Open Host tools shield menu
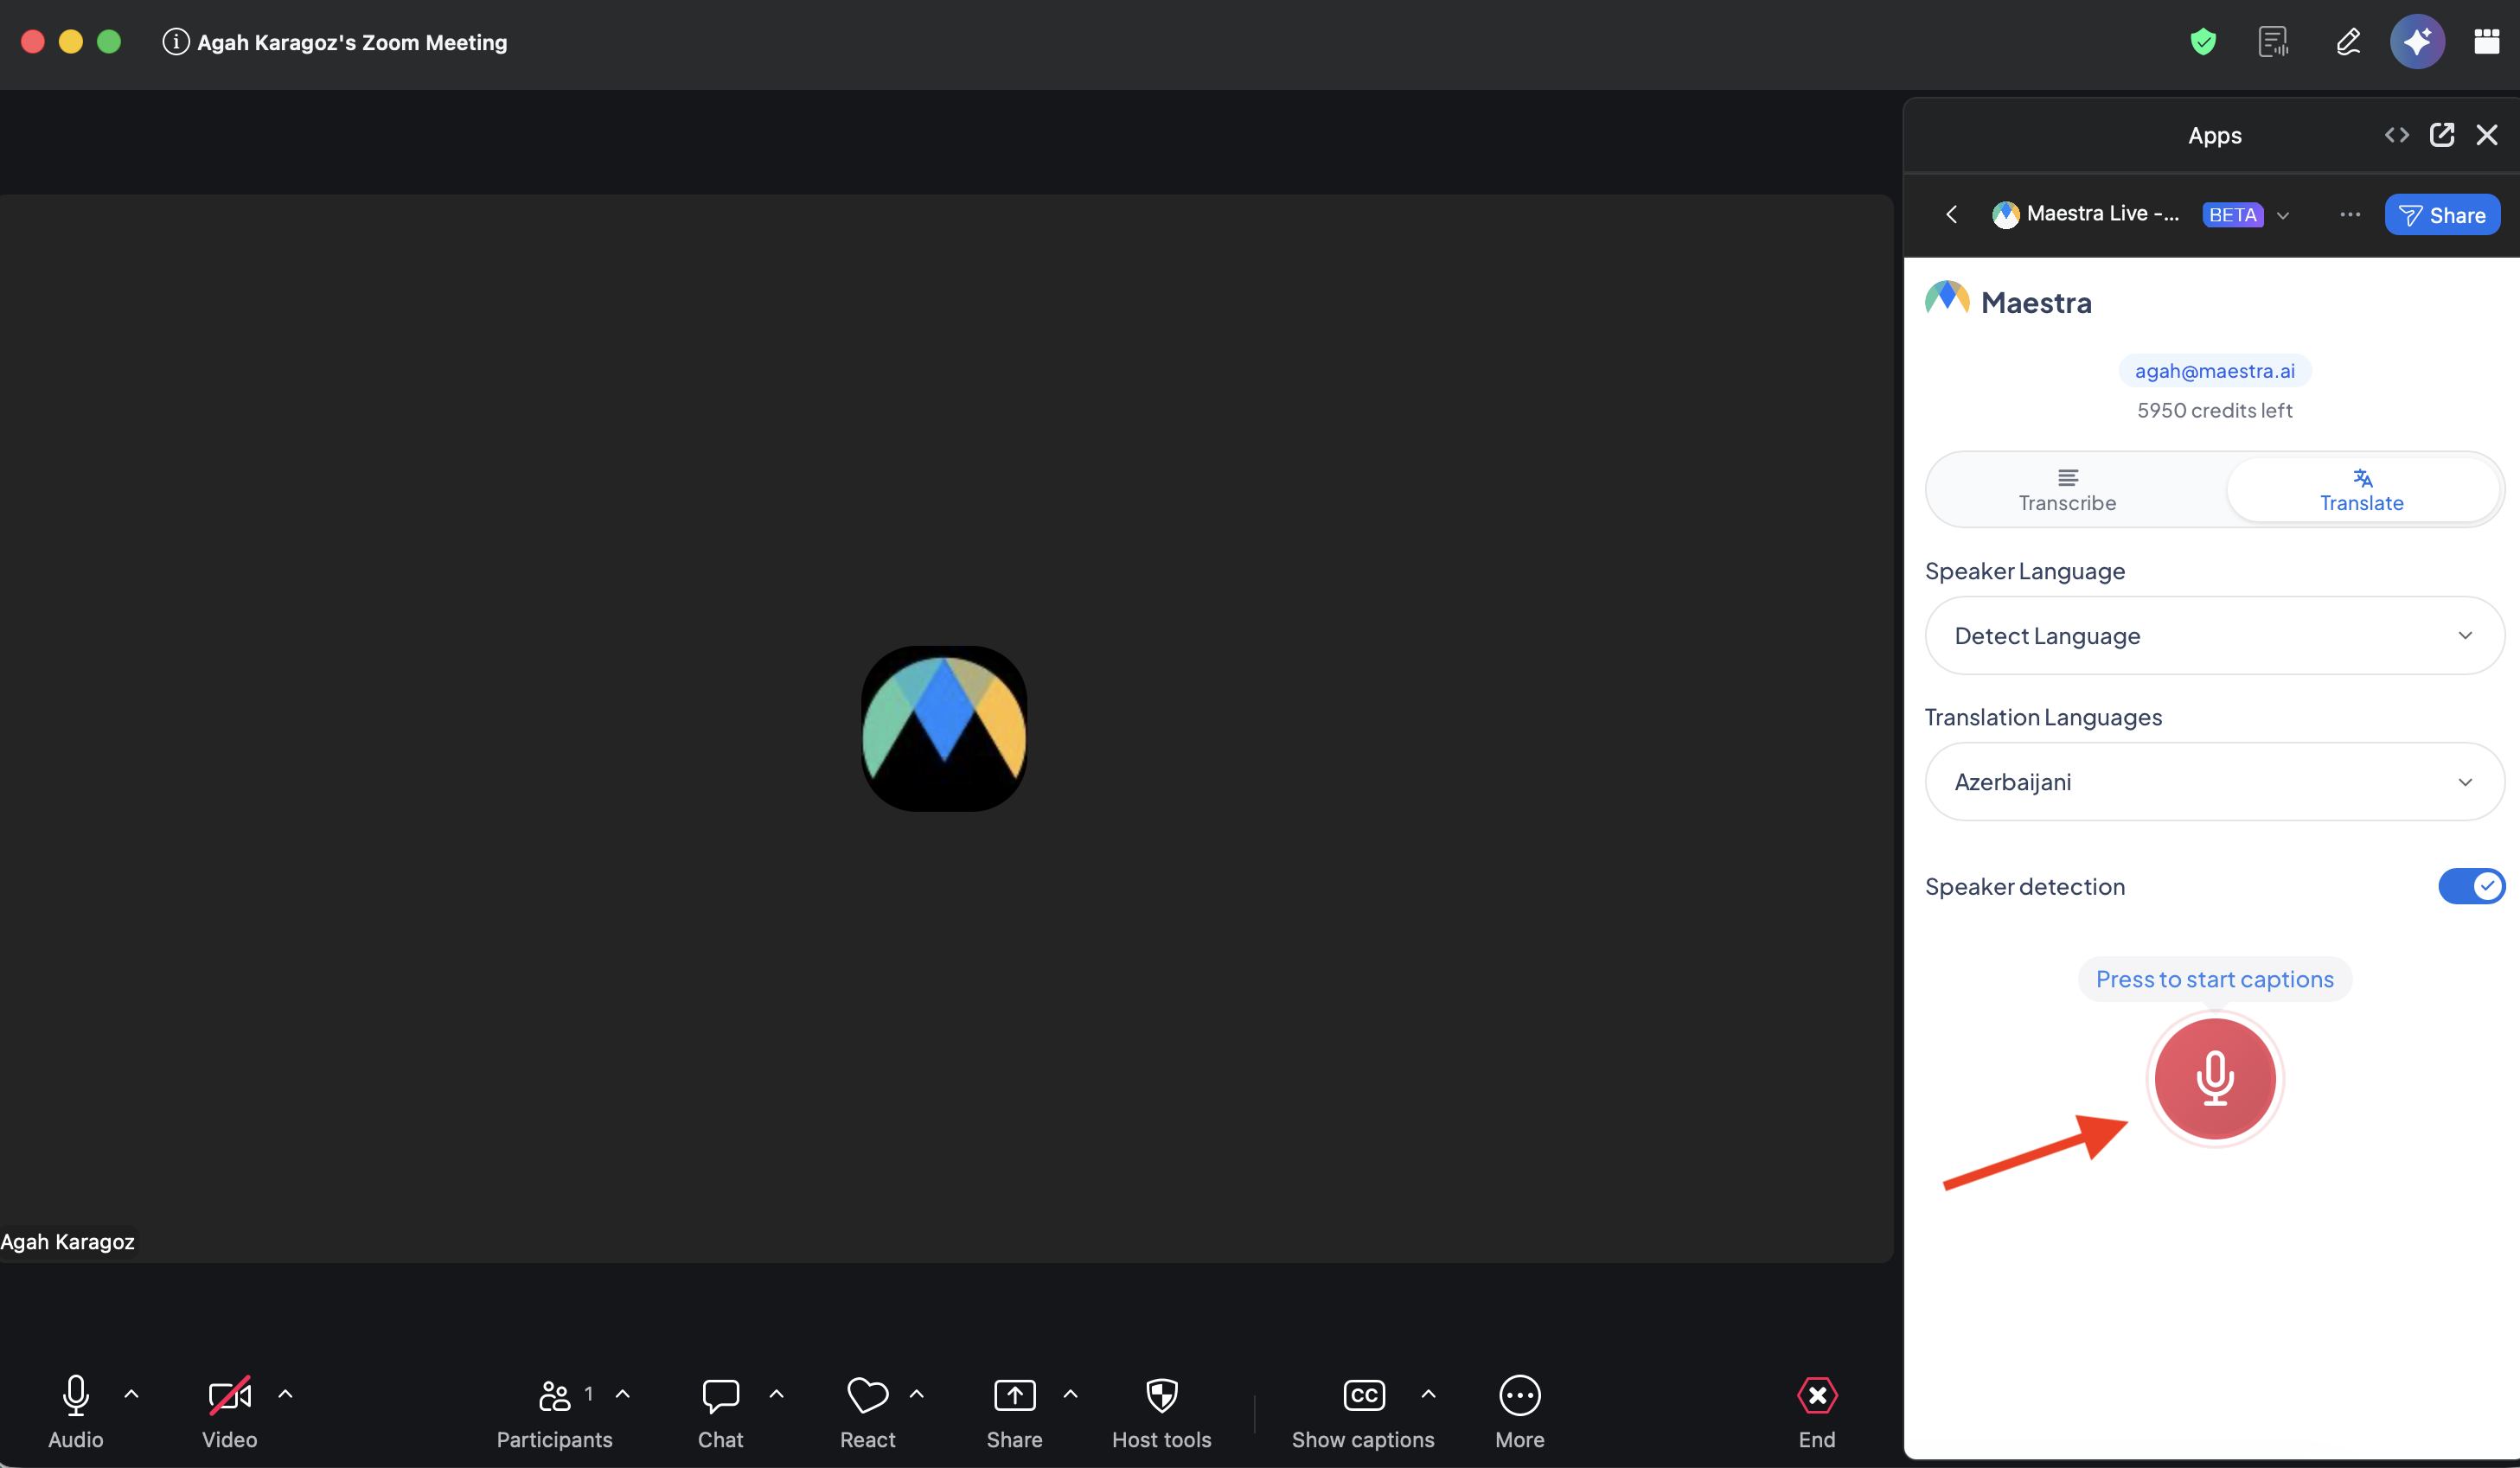 pyautogui.click(x=1161, y=1412)
